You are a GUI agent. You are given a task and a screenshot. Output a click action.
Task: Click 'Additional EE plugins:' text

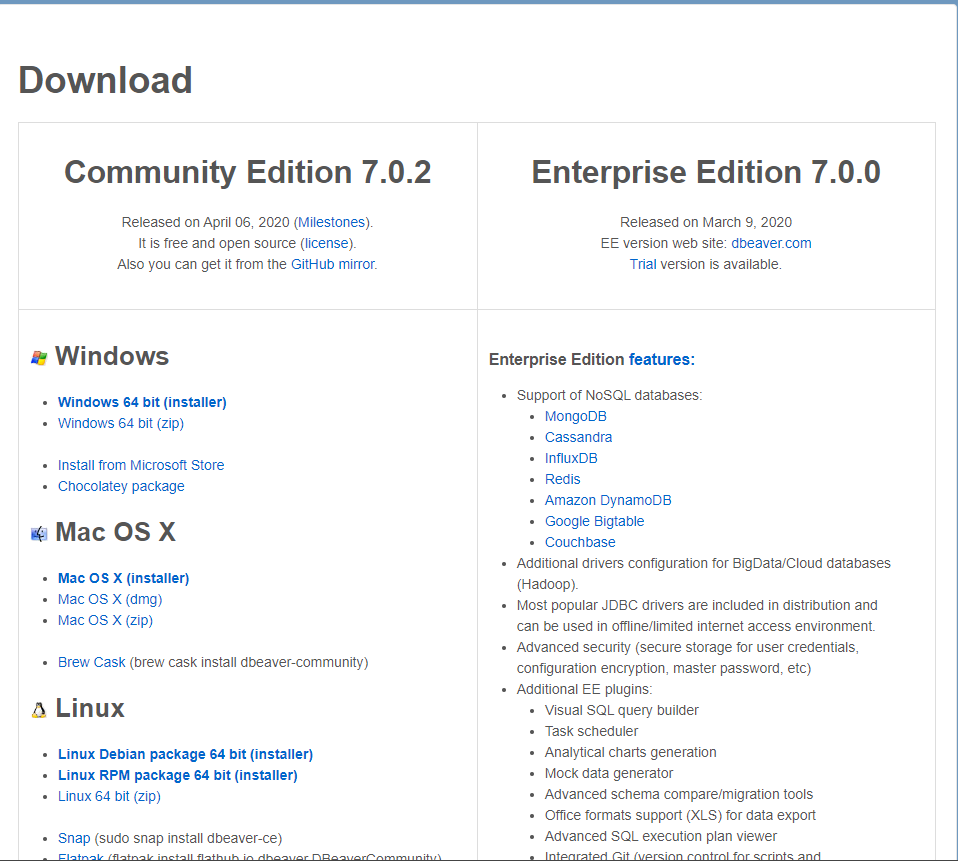click(x=584, y=689)
